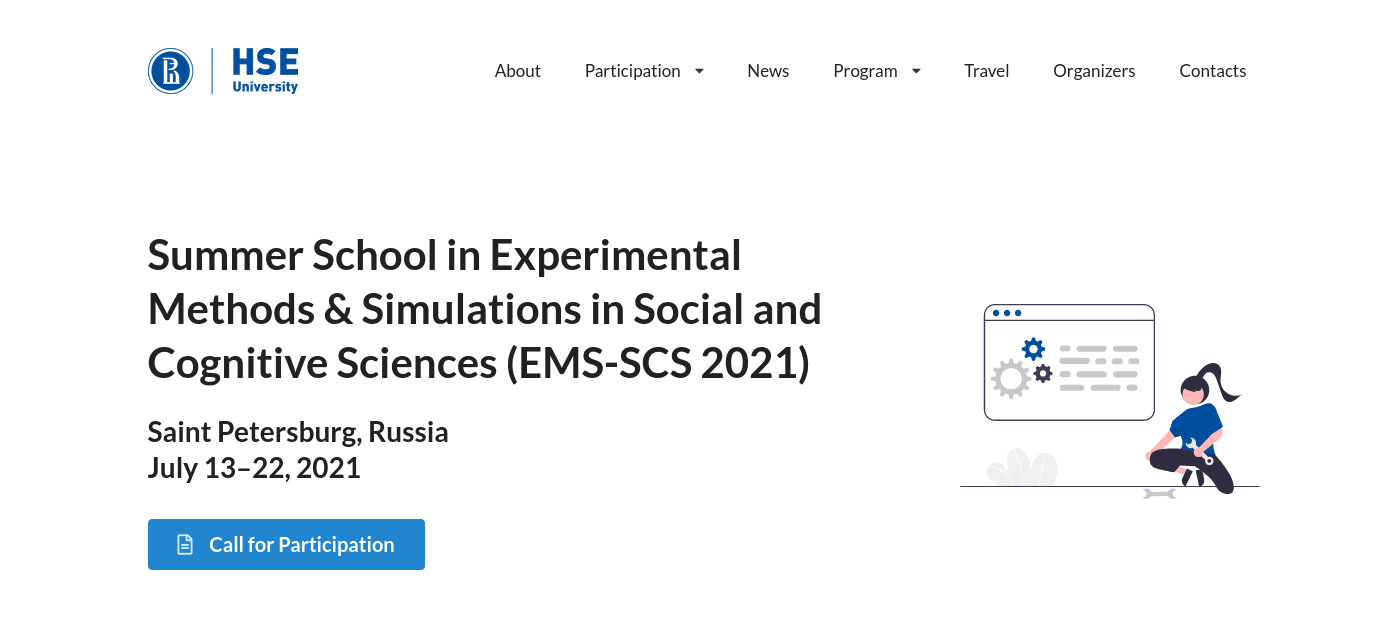Select the News navigation item

768,70
